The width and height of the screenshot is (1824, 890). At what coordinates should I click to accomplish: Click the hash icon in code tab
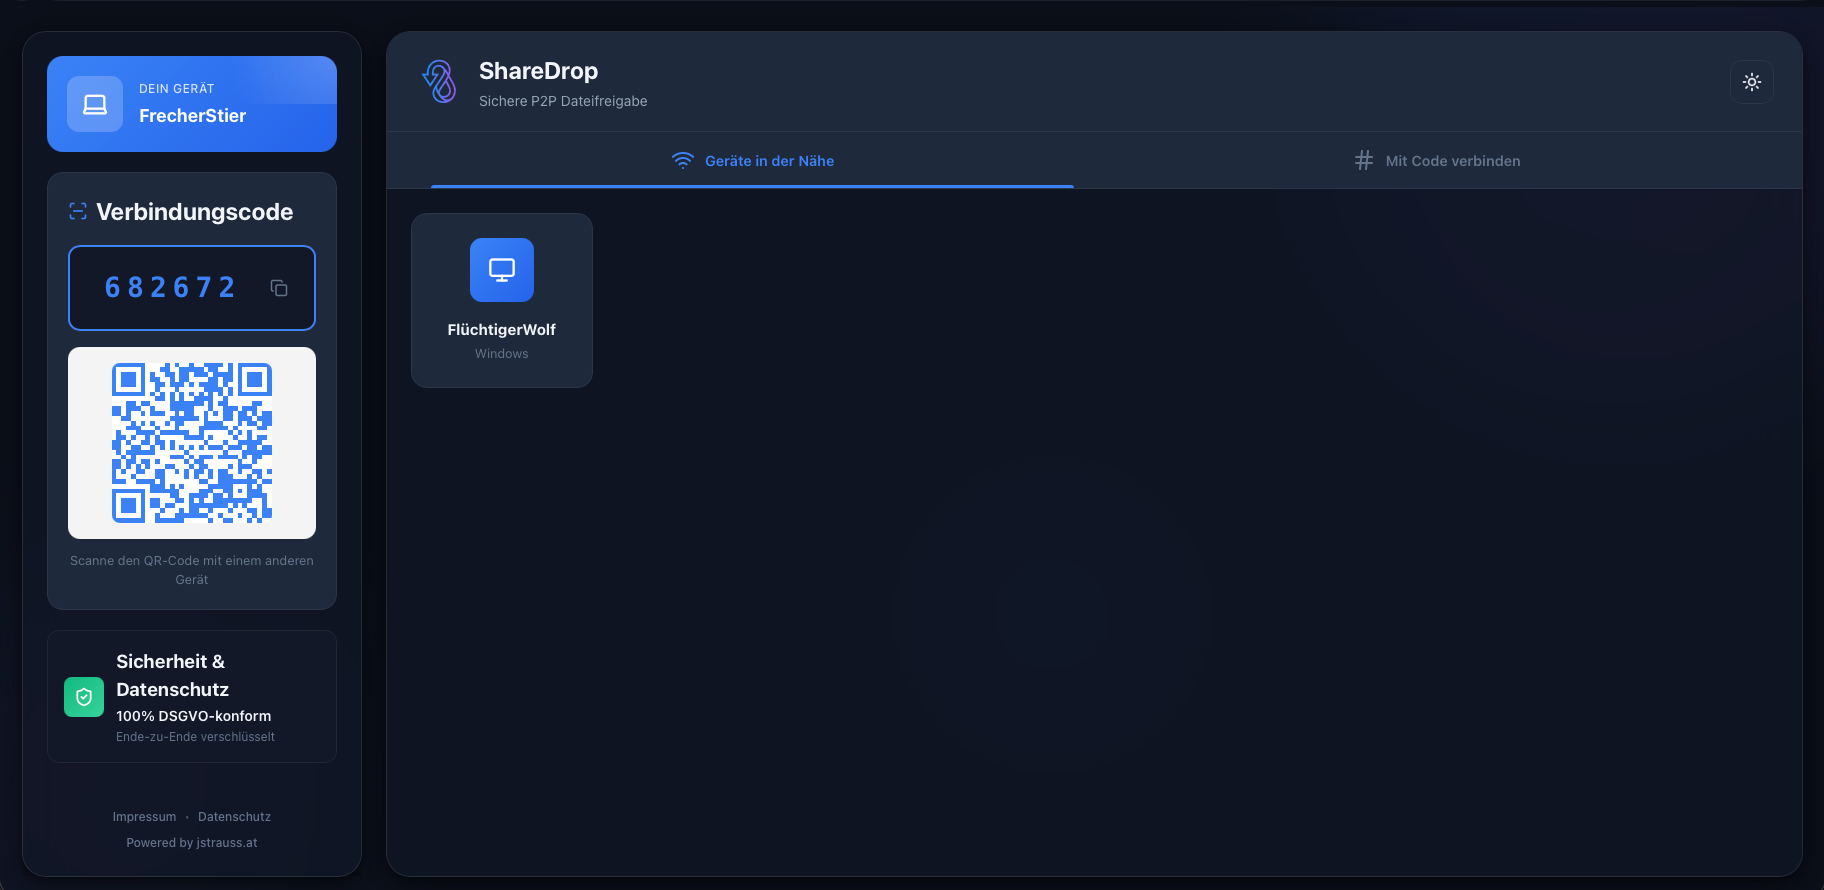(1364, 161)
